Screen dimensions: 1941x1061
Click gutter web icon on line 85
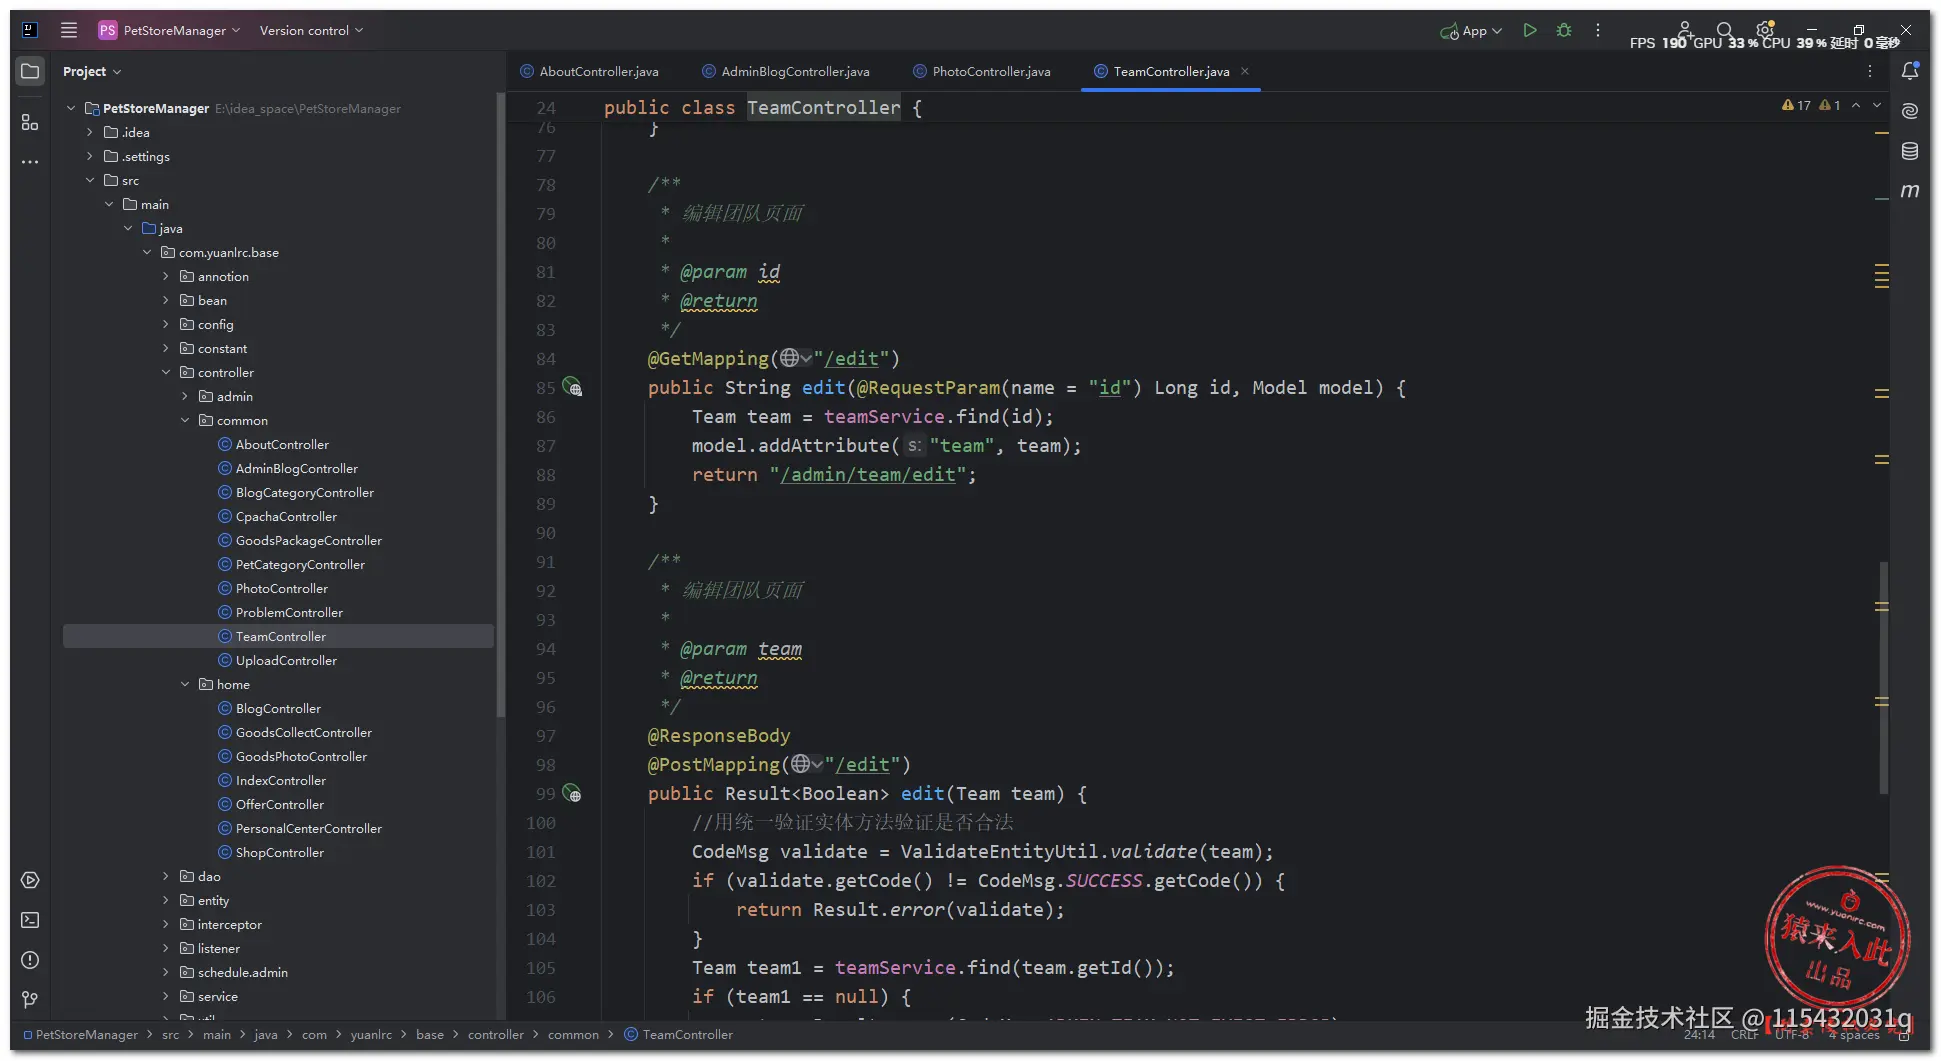(x=572, y=387)
